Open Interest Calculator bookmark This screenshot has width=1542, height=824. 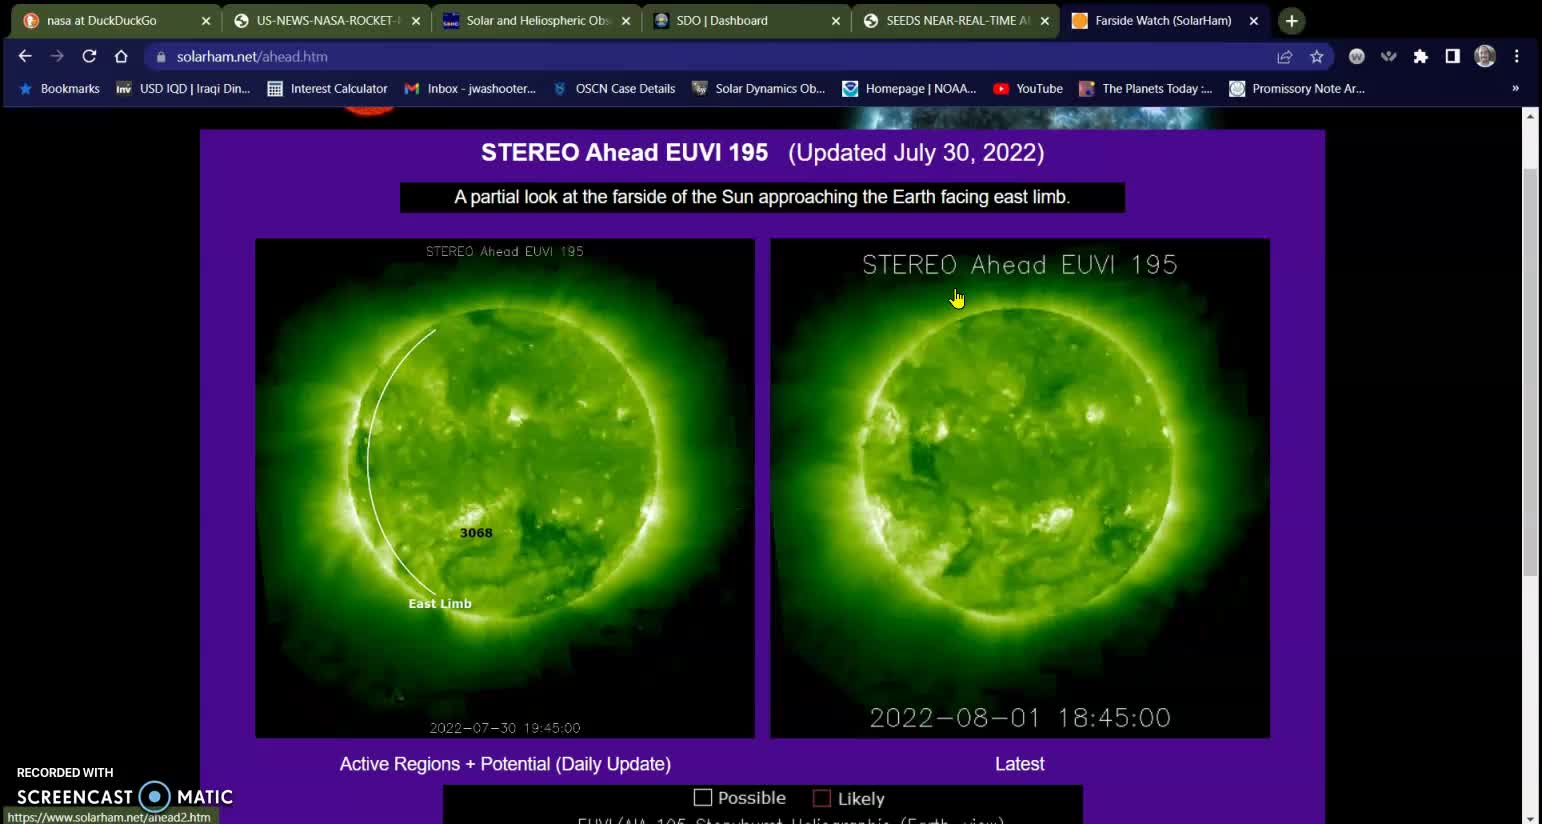point(327,89)
